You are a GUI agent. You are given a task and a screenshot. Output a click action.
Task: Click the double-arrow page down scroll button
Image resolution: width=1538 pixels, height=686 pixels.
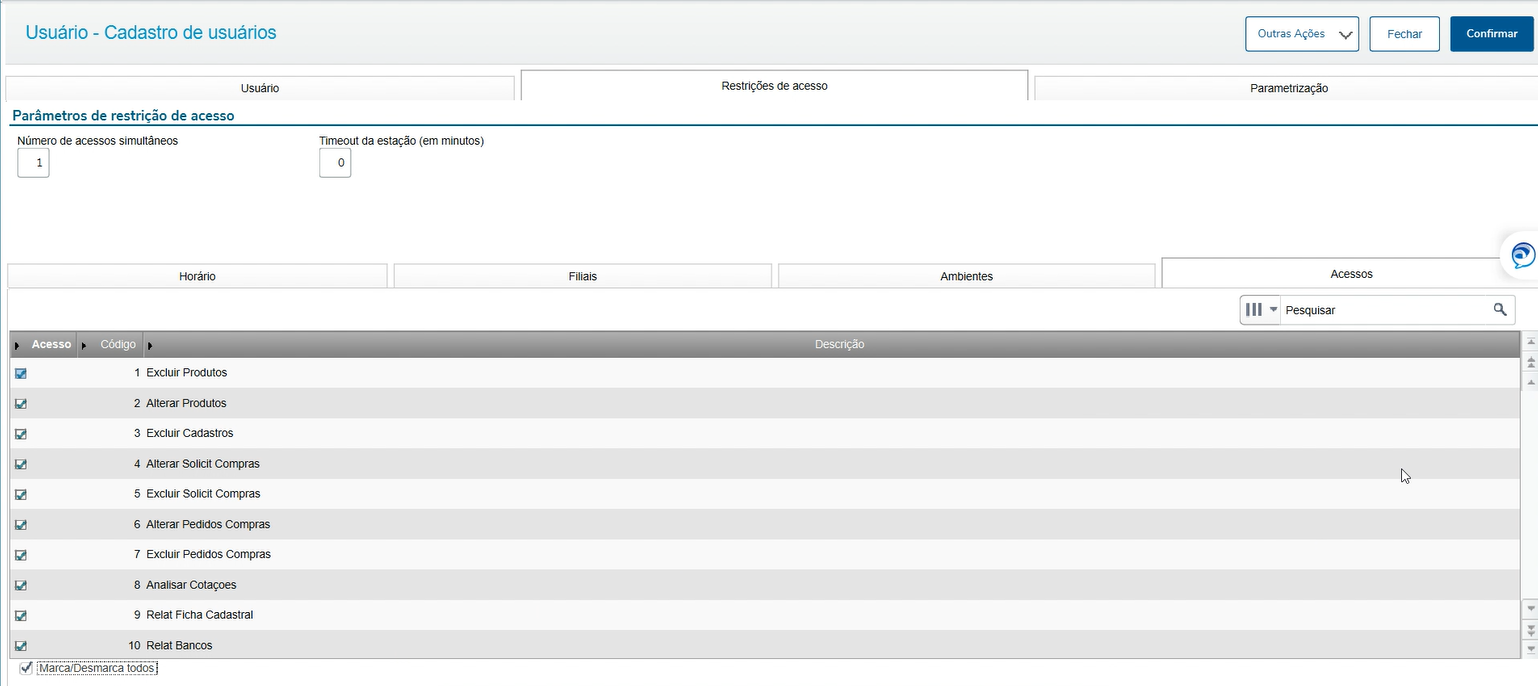tap(1529, 629)
